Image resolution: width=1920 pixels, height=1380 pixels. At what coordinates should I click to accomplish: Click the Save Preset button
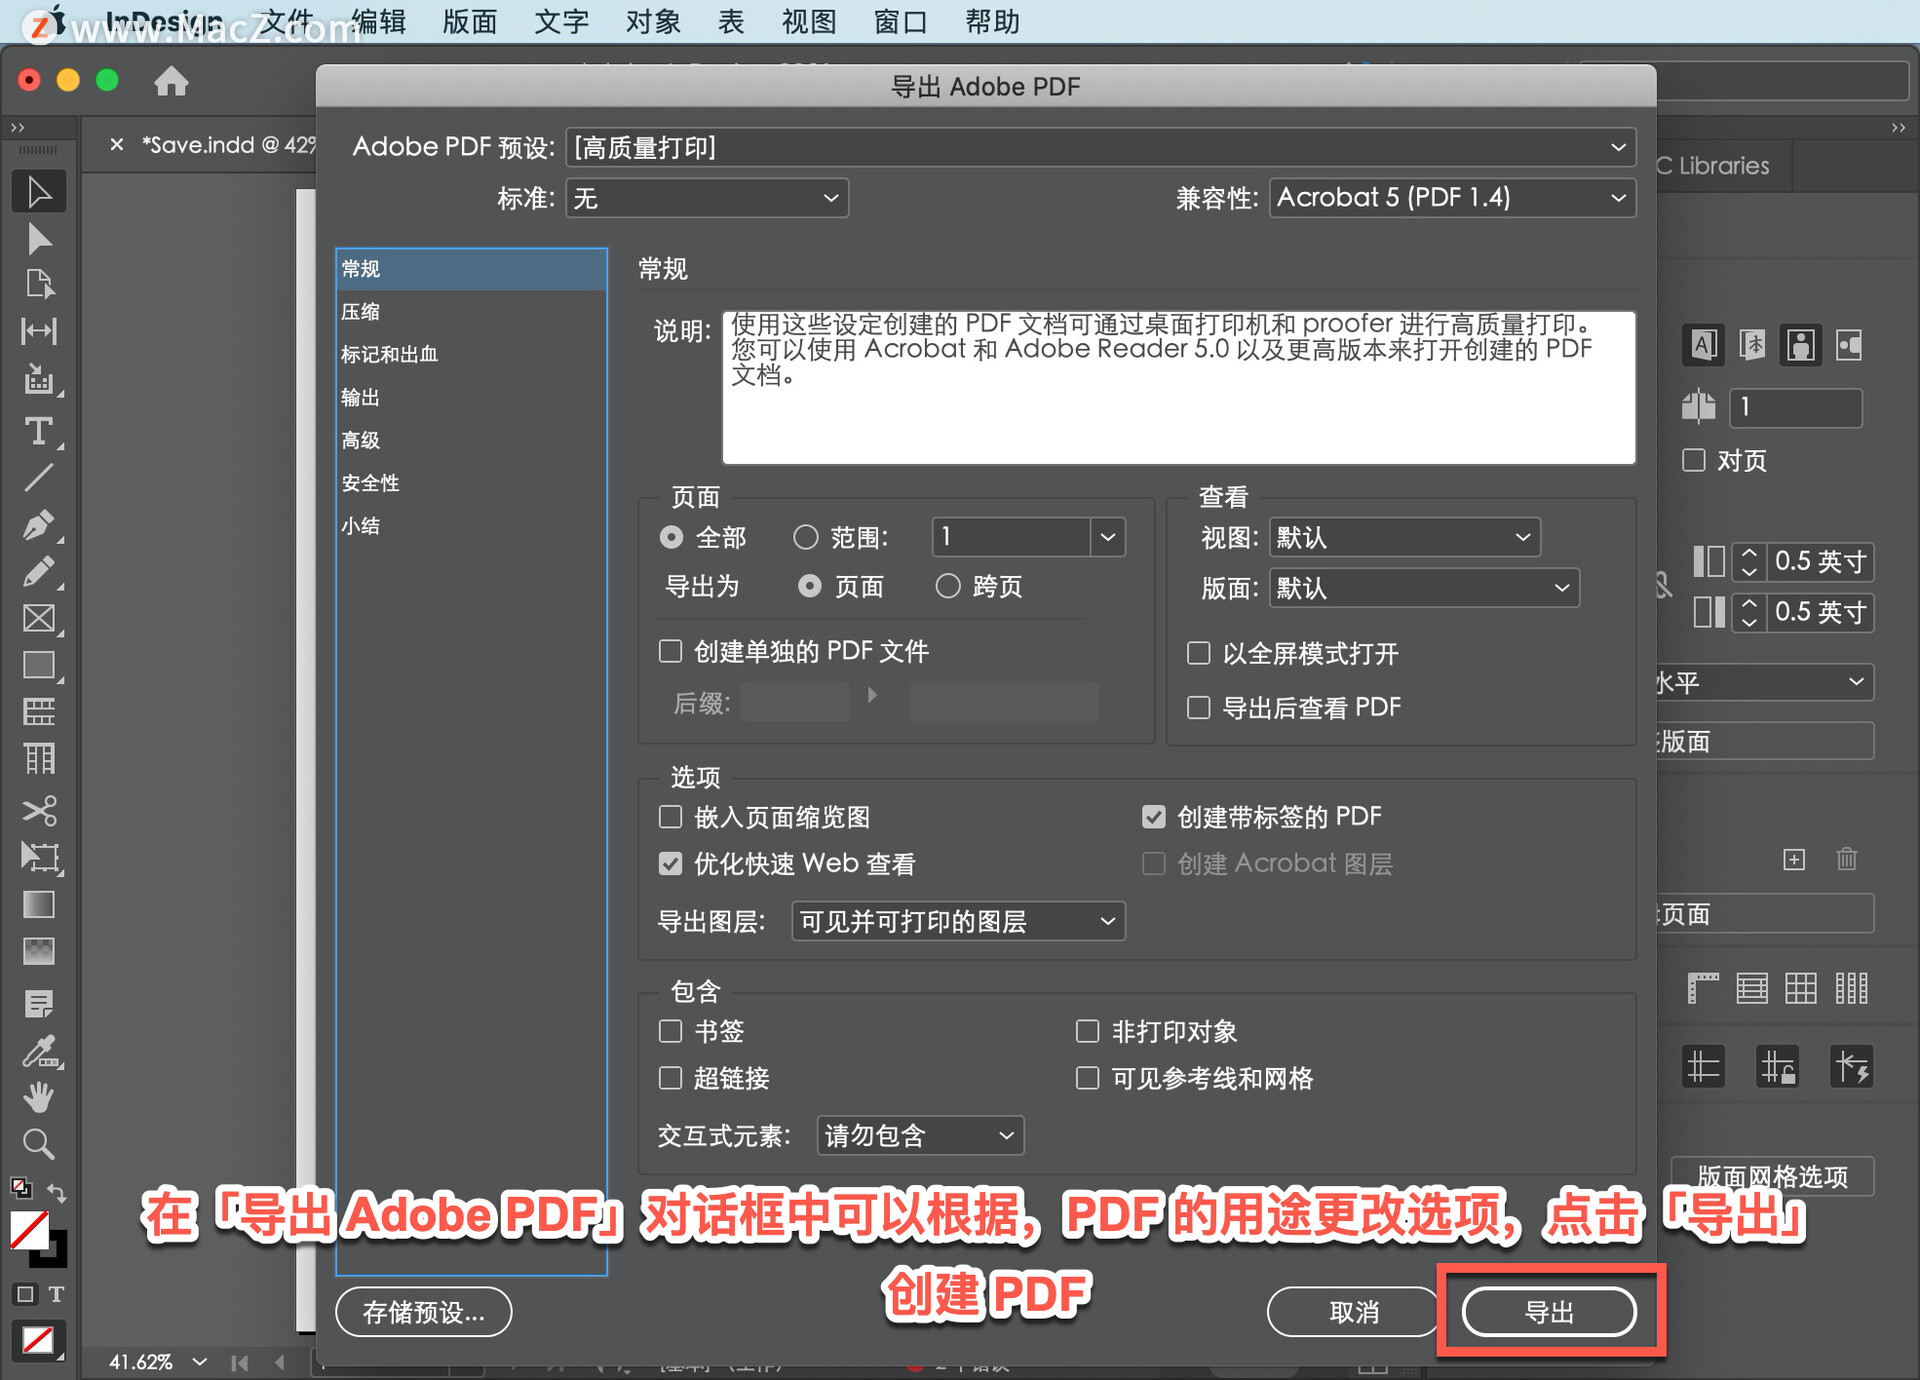click(423, 1312)
